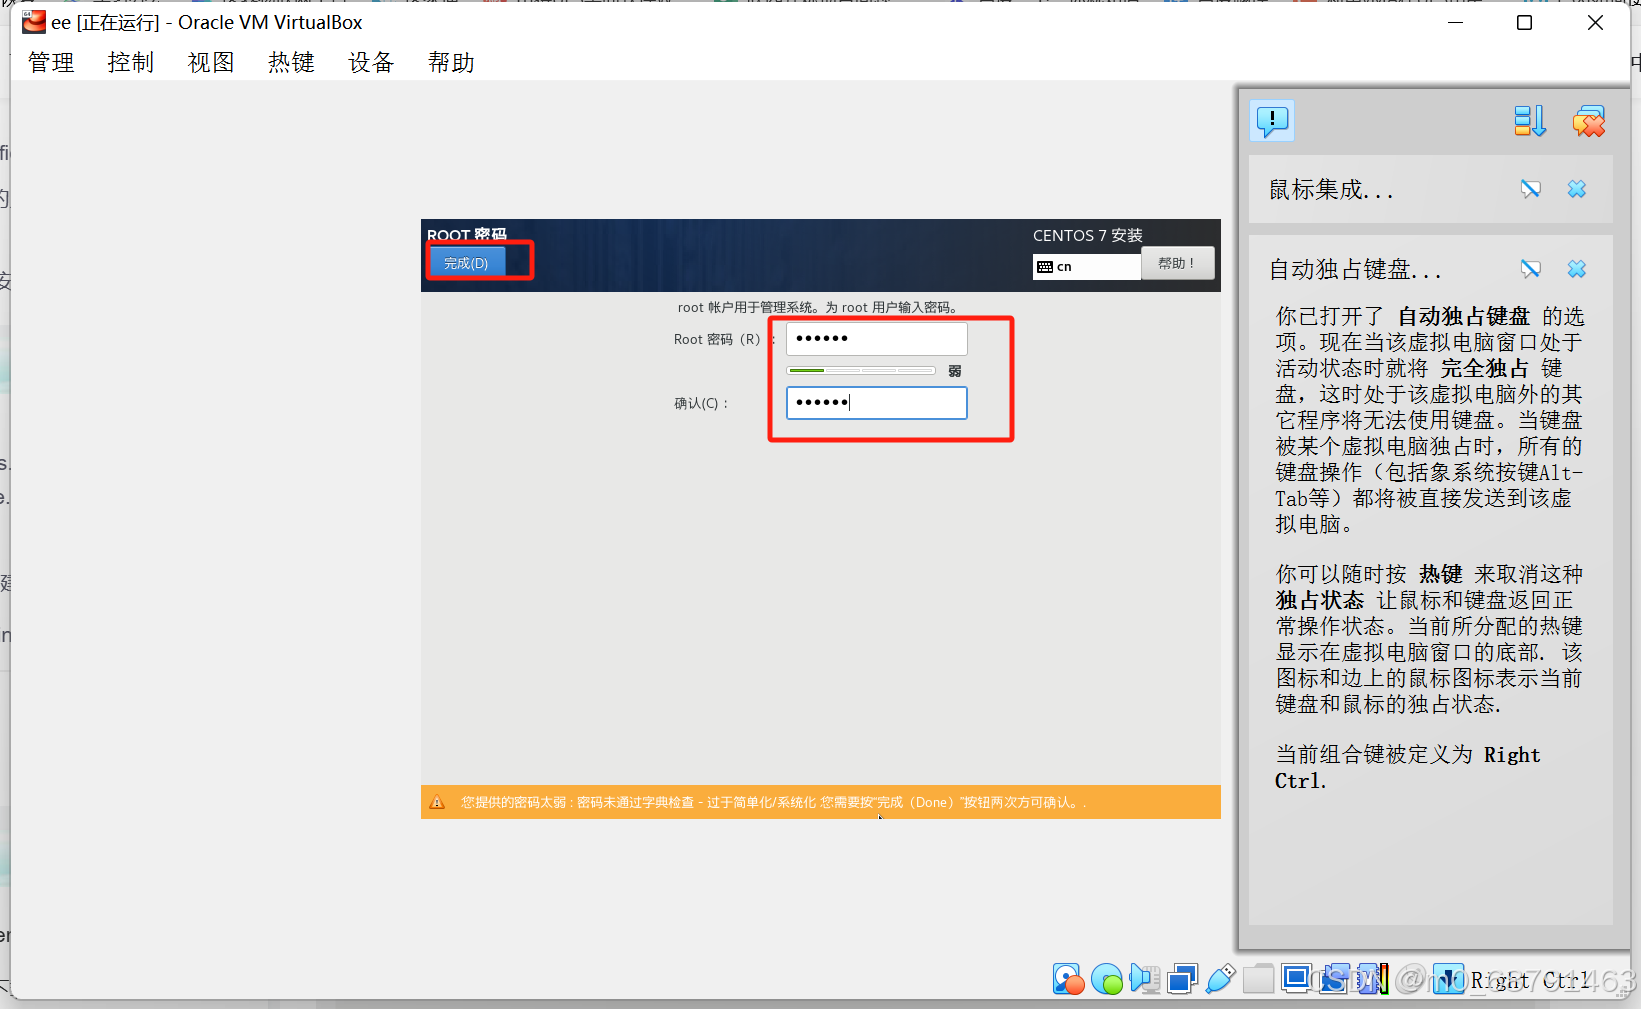
Task: Click the 完成(D) done button
Action: tap(467, 263)
